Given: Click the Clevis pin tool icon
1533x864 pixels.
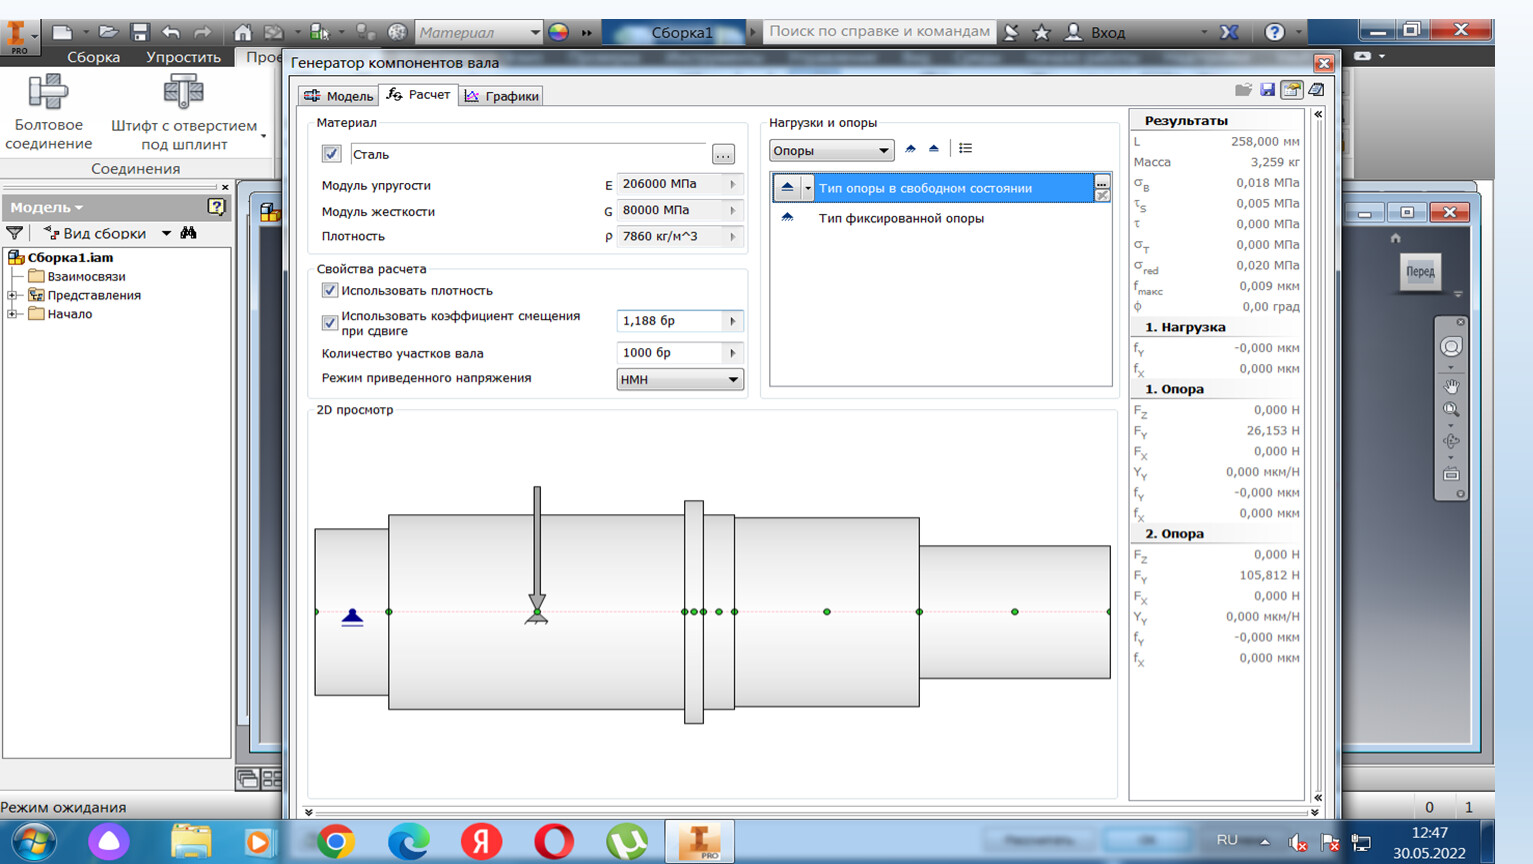Looking at the screenshot, I should (x=183, y=92).
